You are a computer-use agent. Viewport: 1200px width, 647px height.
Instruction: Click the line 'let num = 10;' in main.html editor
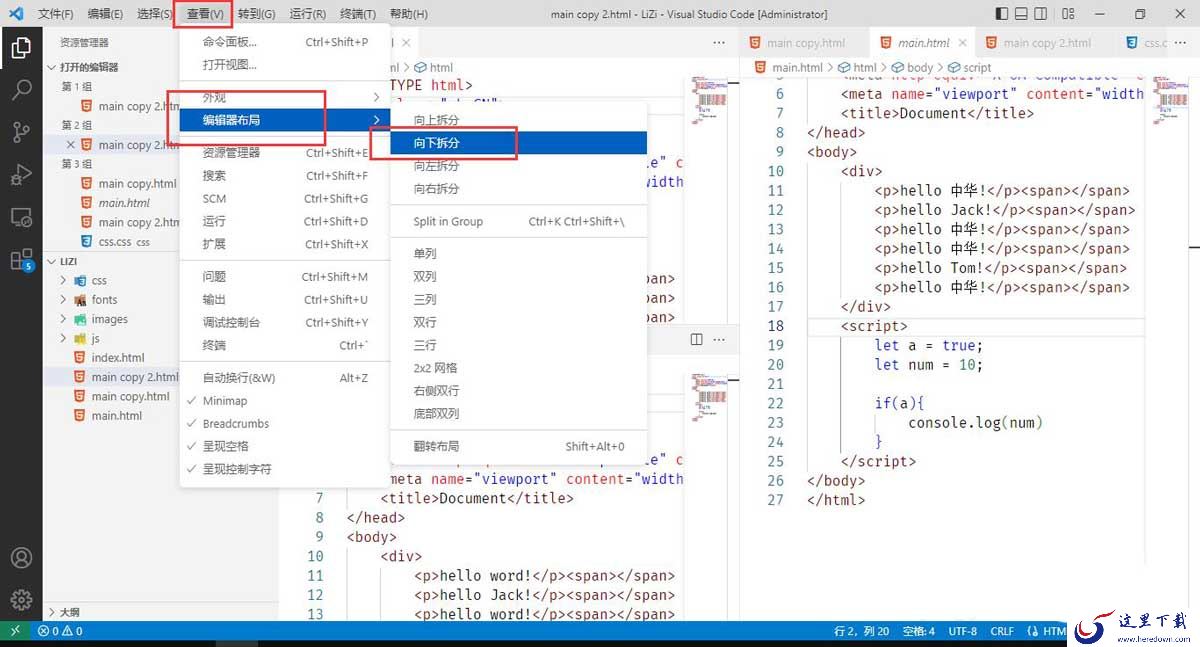928,365
